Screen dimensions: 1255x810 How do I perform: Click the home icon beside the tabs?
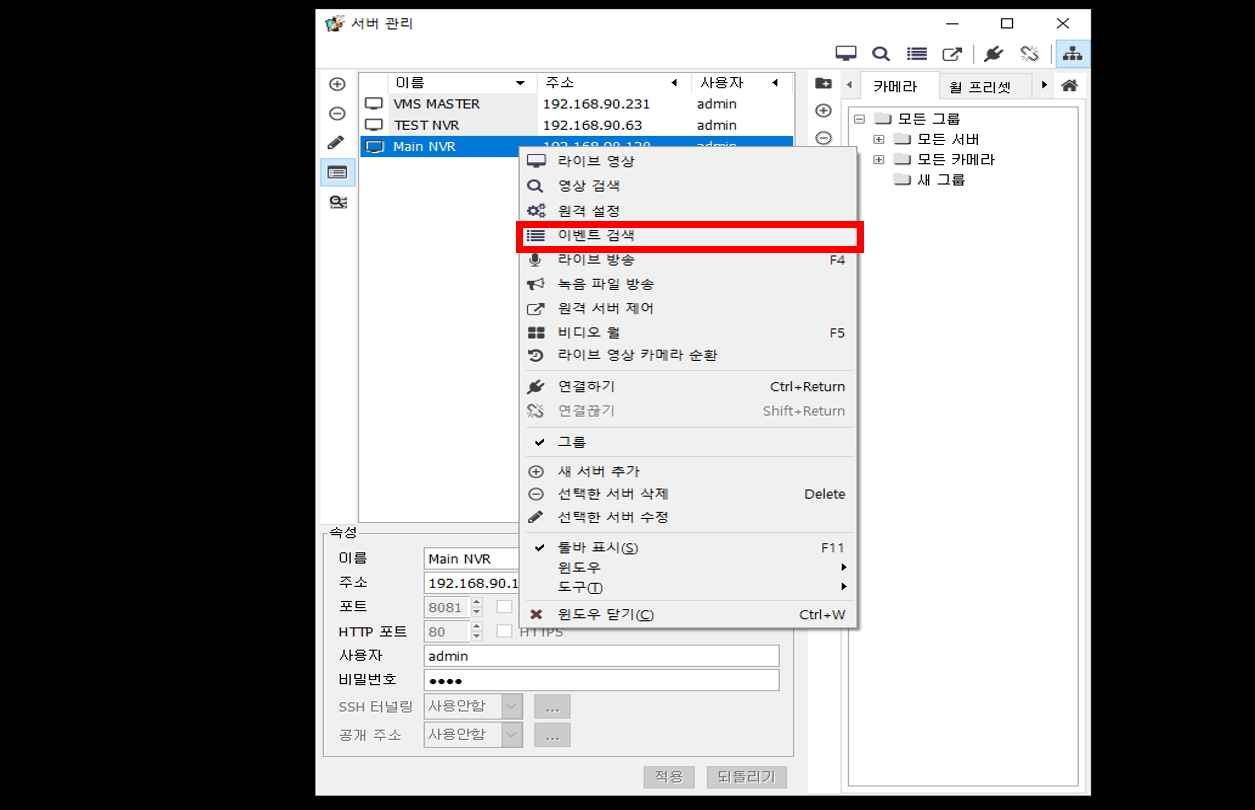pos(1069,86)
